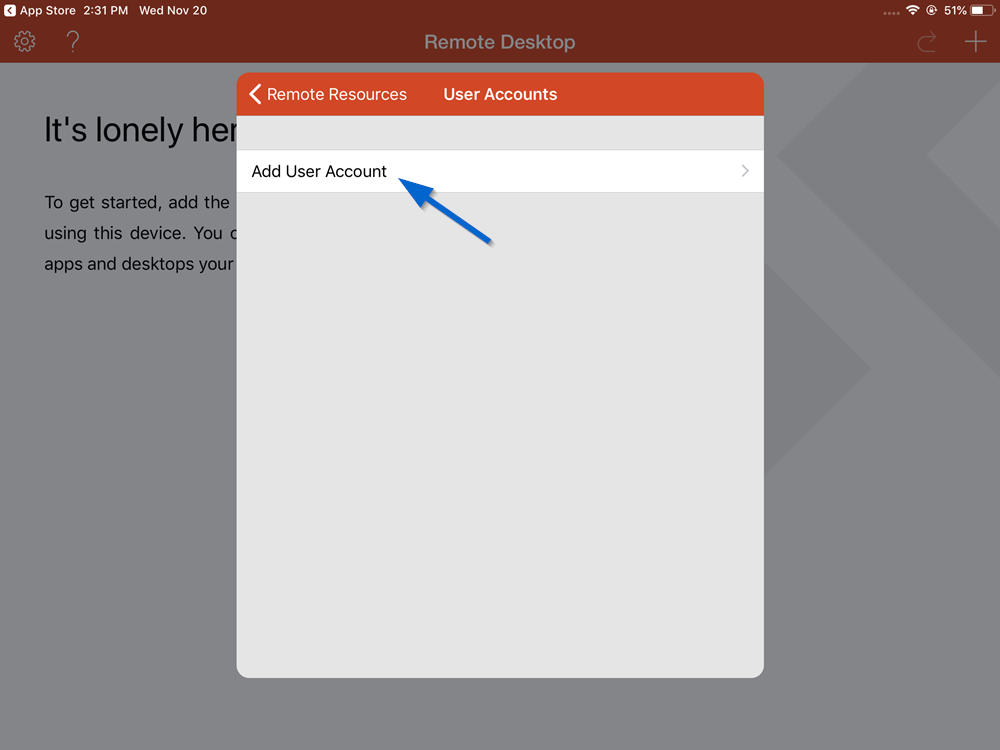Open the settings gear icon
This screenshot has width=1000, height=750.
25,41
